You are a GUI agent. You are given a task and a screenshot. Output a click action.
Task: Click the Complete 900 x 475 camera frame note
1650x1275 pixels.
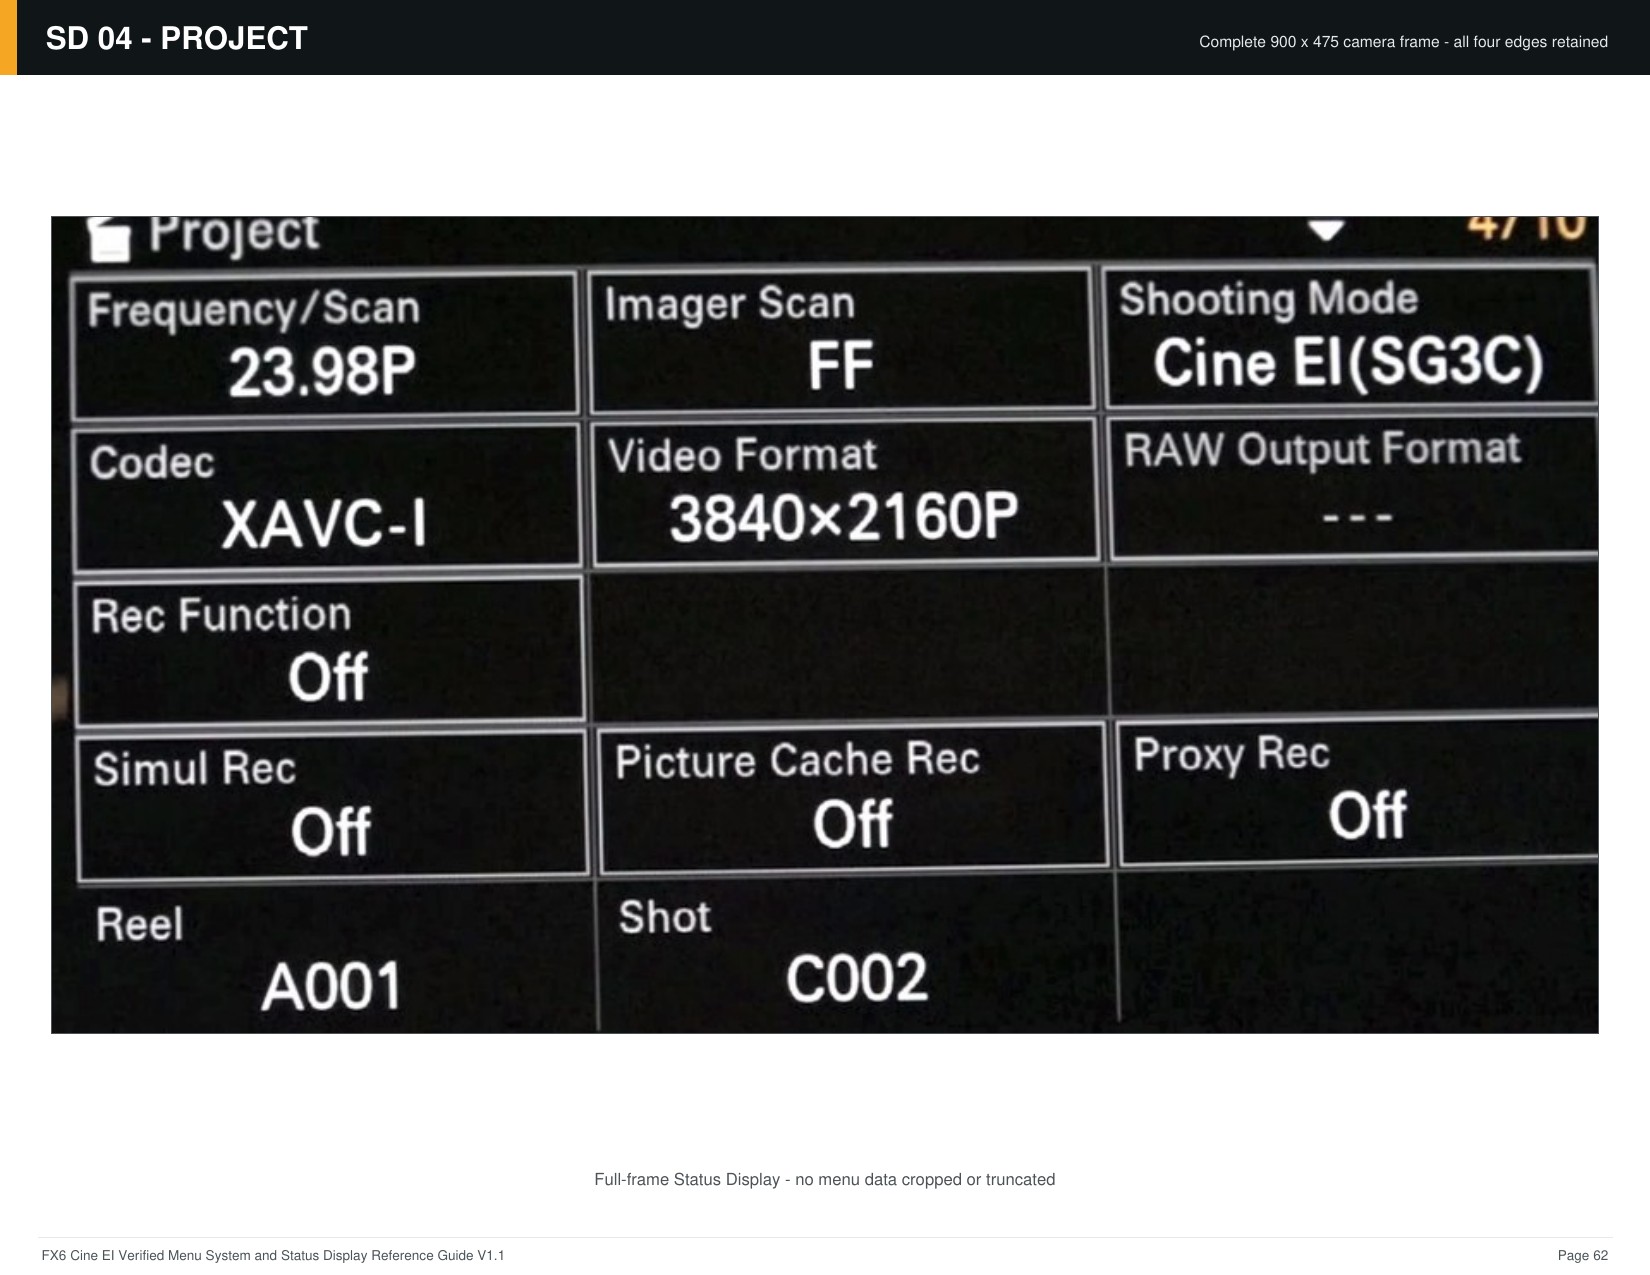point(1403,42)
